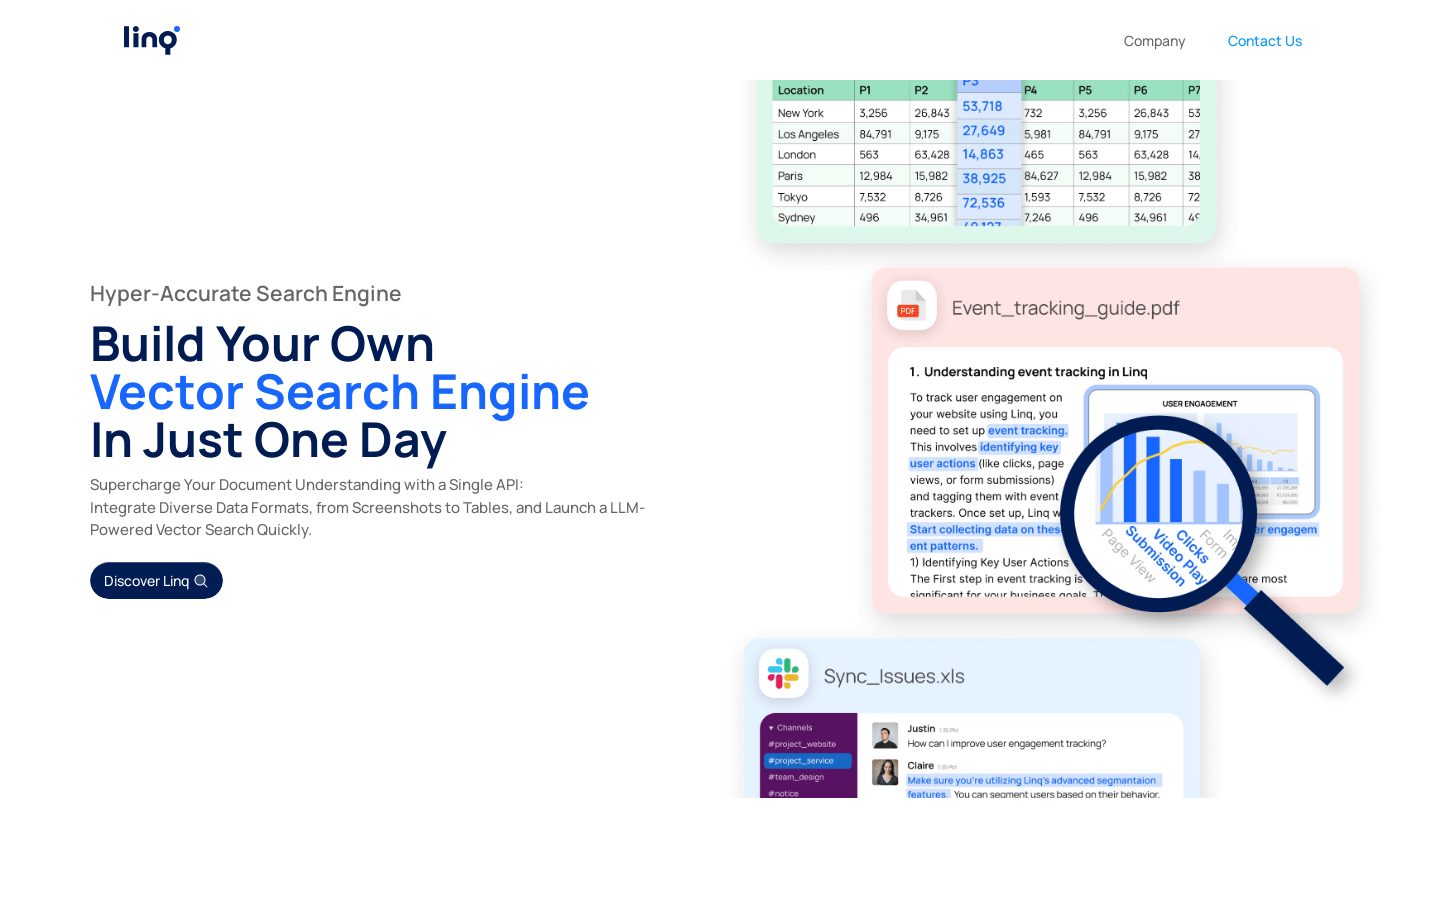Click the 'Vector Search Engine' heading line
1440x900 pixels.
[x=340, y=392]
